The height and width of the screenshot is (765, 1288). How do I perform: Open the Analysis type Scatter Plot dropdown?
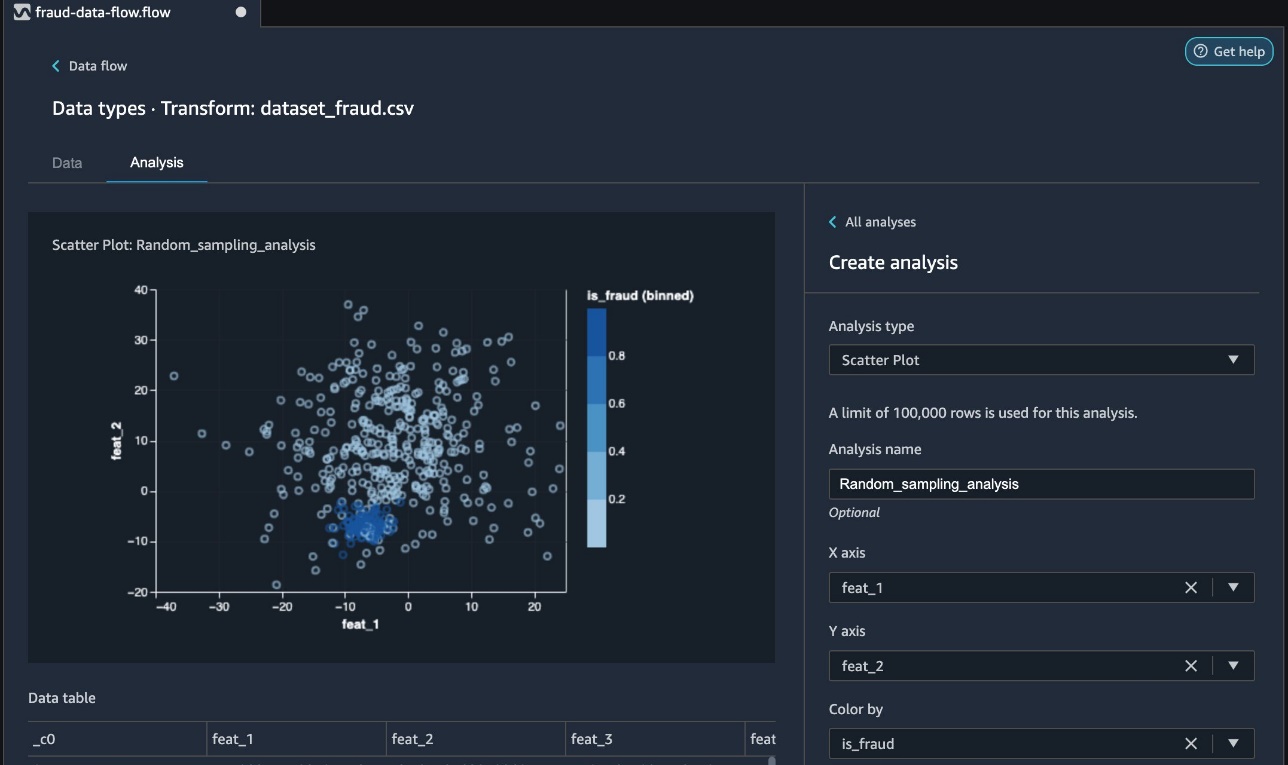[1041, 360]
